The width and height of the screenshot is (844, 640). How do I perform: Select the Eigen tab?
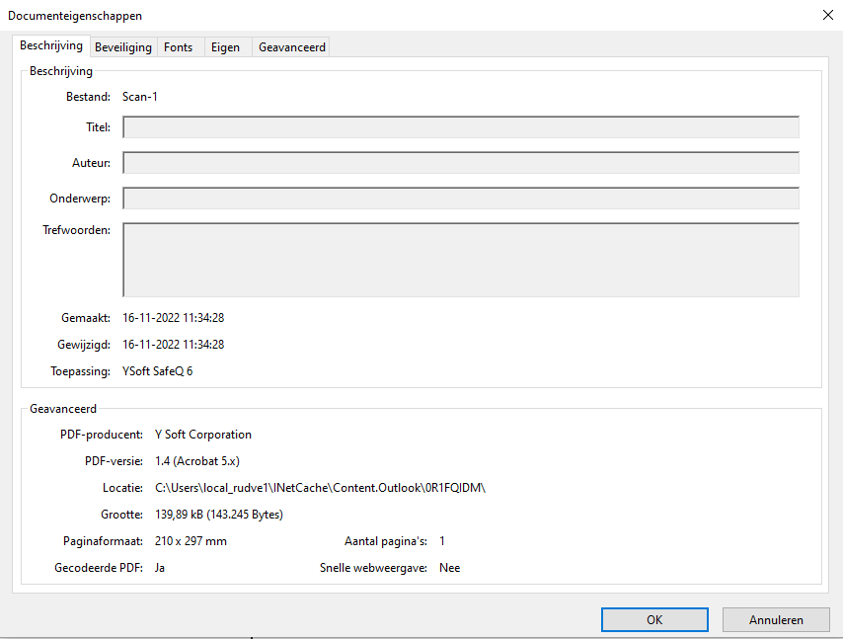coord(225,47)
